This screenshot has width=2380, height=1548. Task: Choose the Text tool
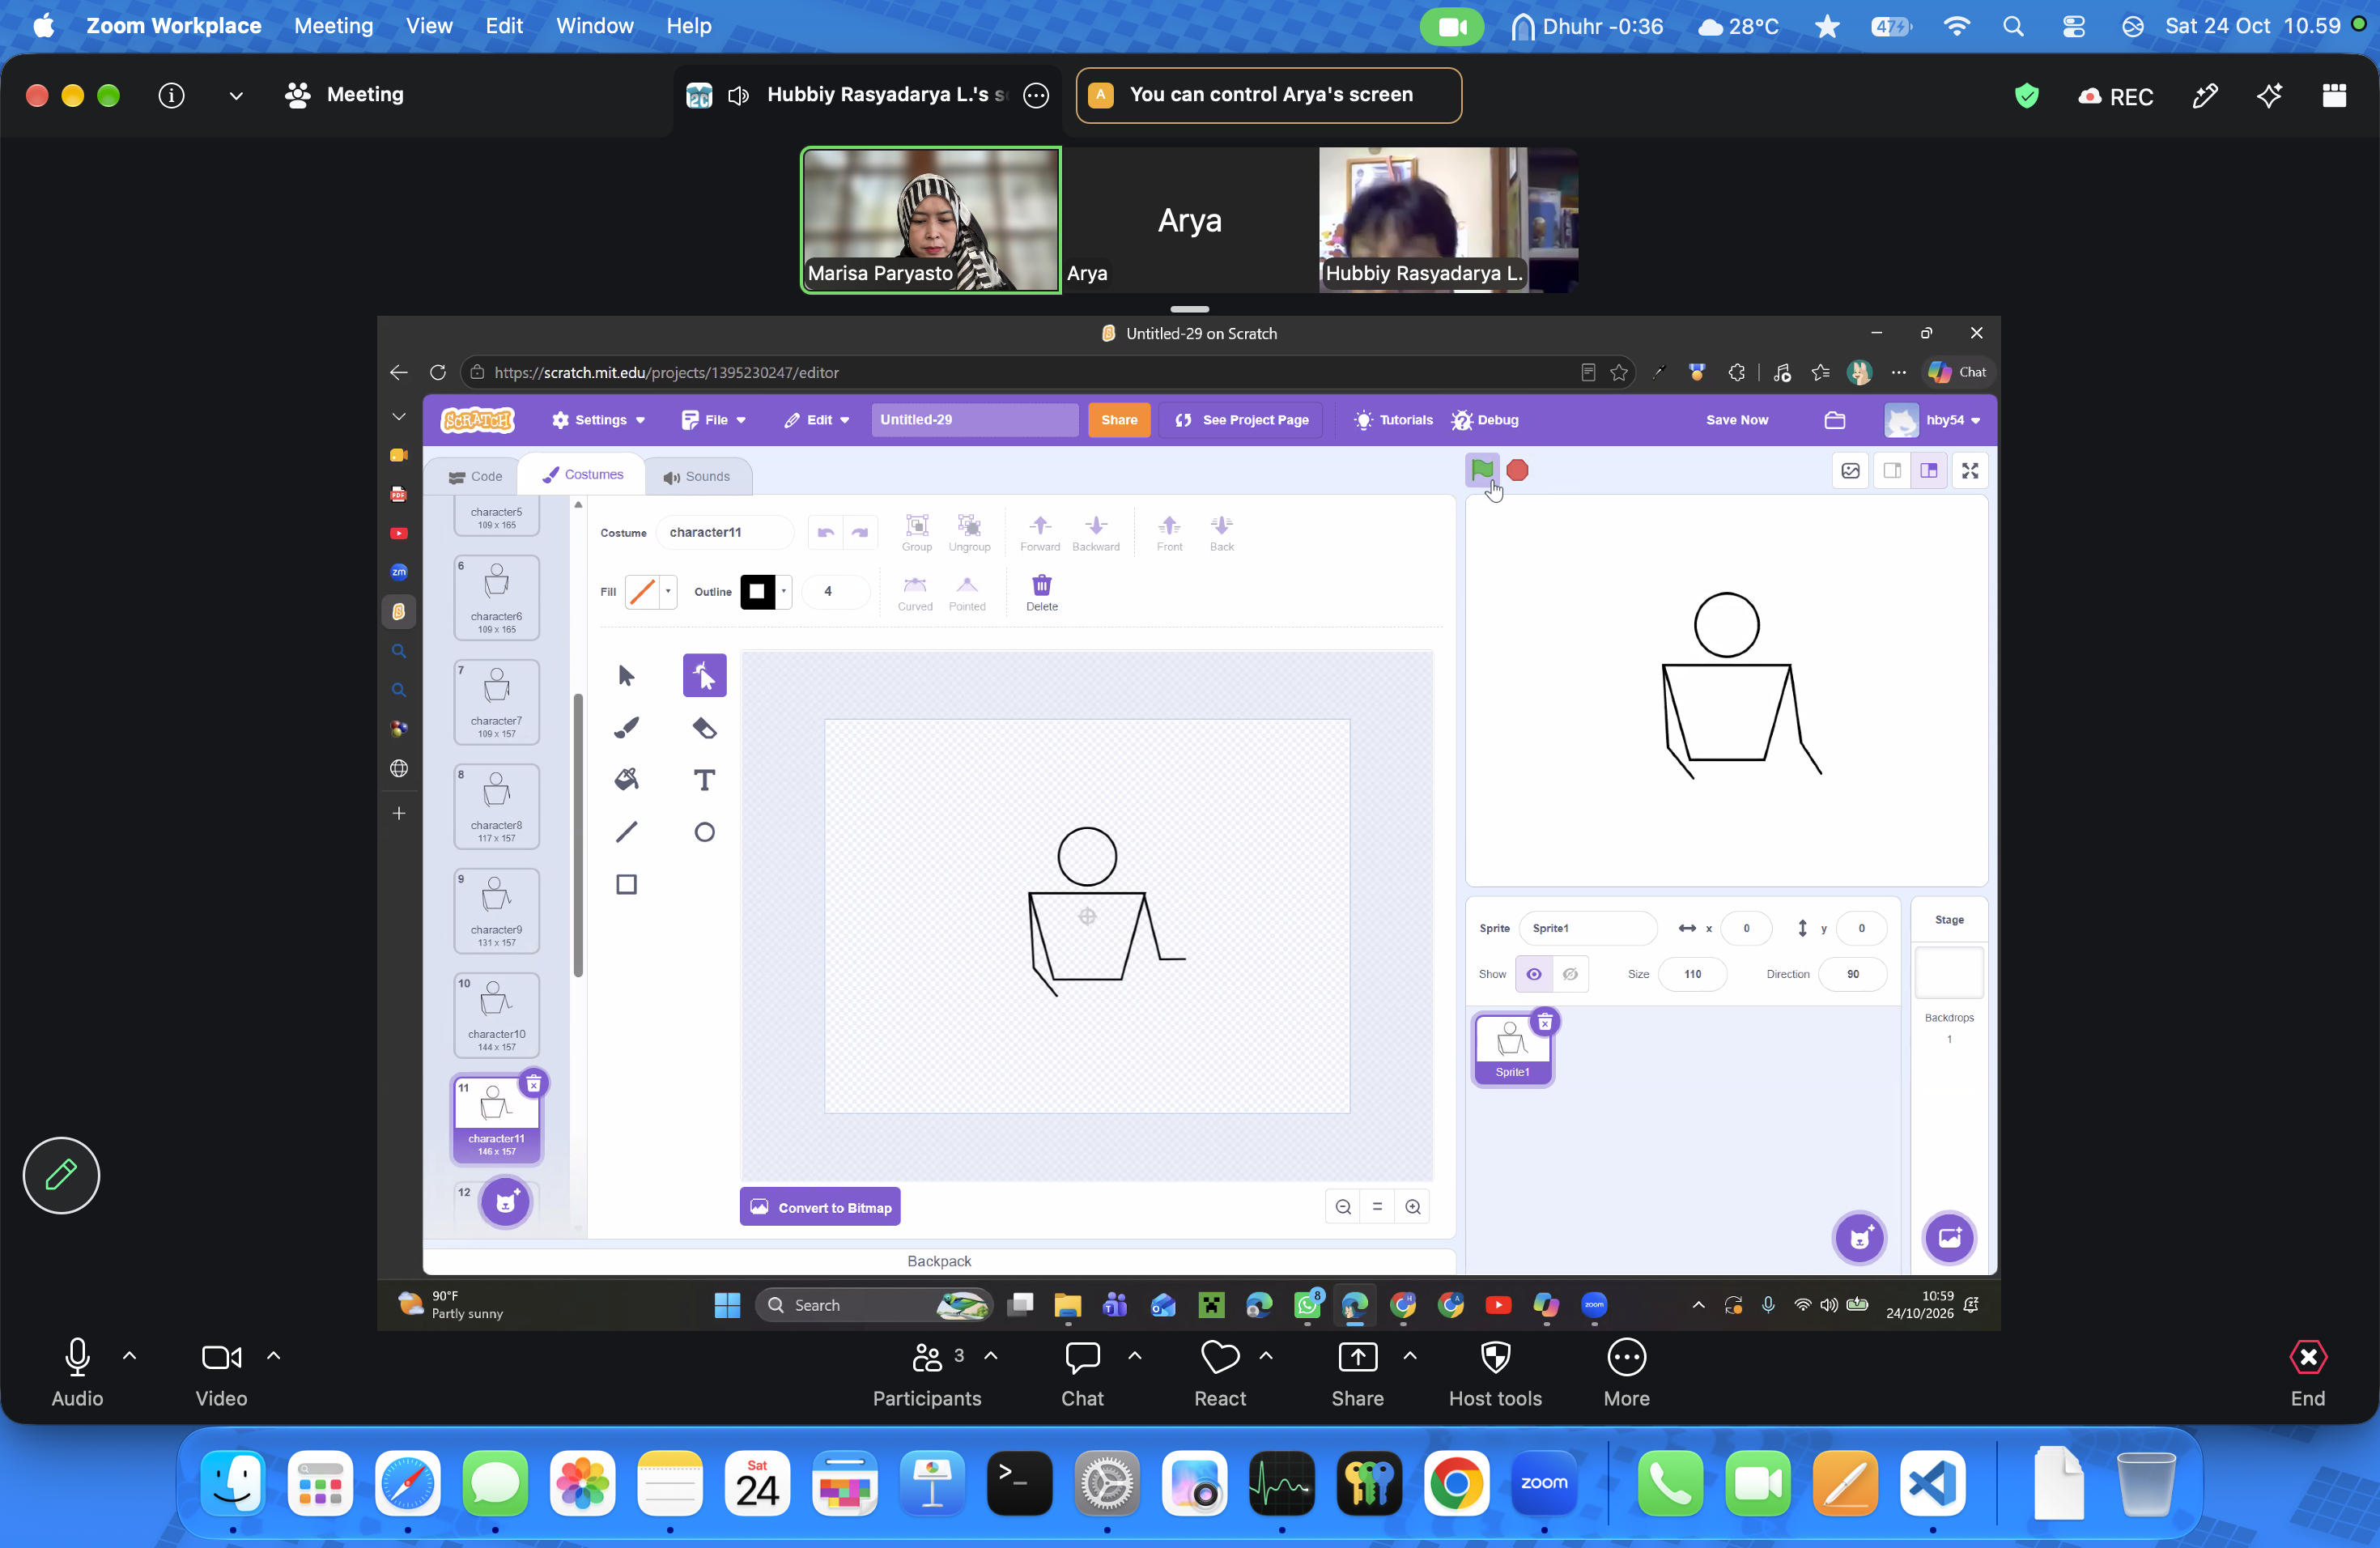[704, 779]
